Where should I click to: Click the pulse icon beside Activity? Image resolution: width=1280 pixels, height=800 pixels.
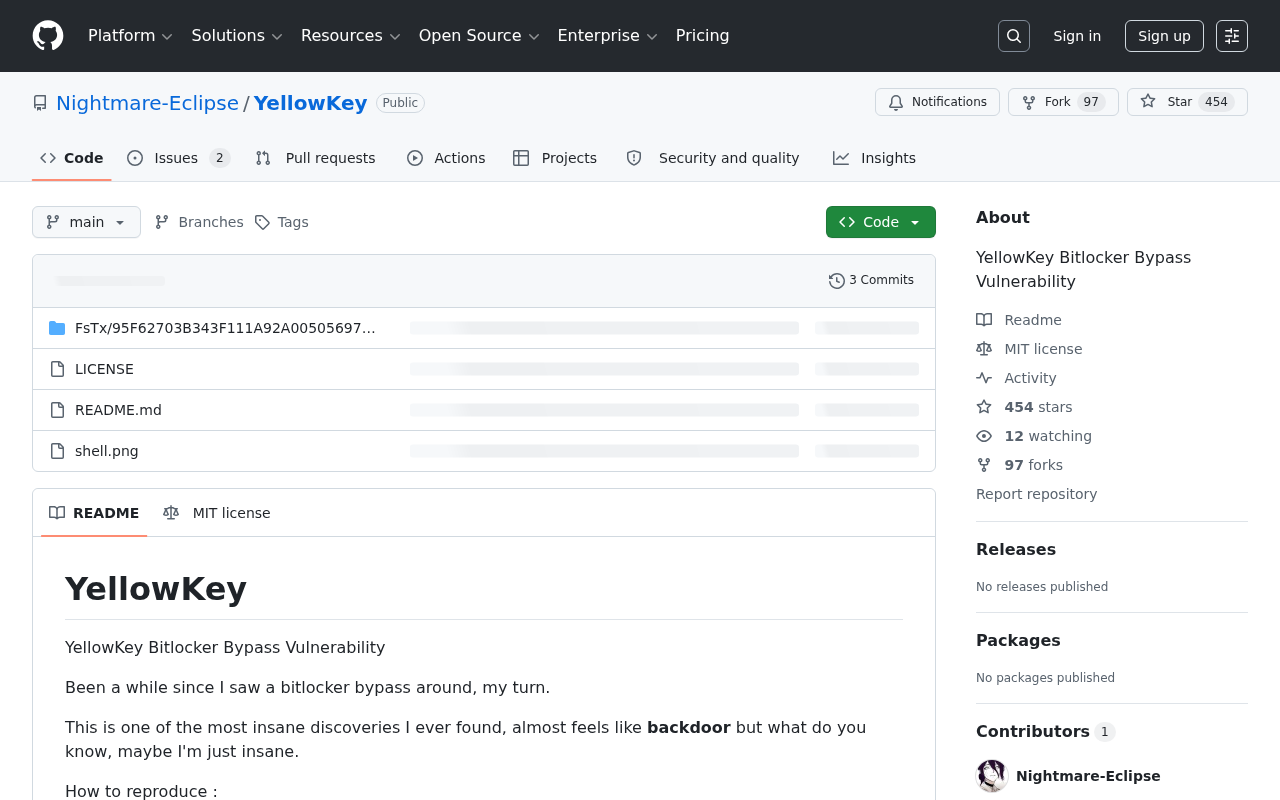click(984, 378)
